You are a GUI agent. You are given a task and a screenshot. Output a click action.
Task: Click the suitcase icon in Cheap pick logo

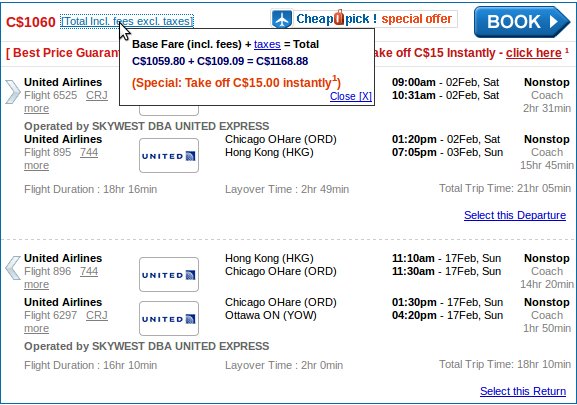pos(339,17)
